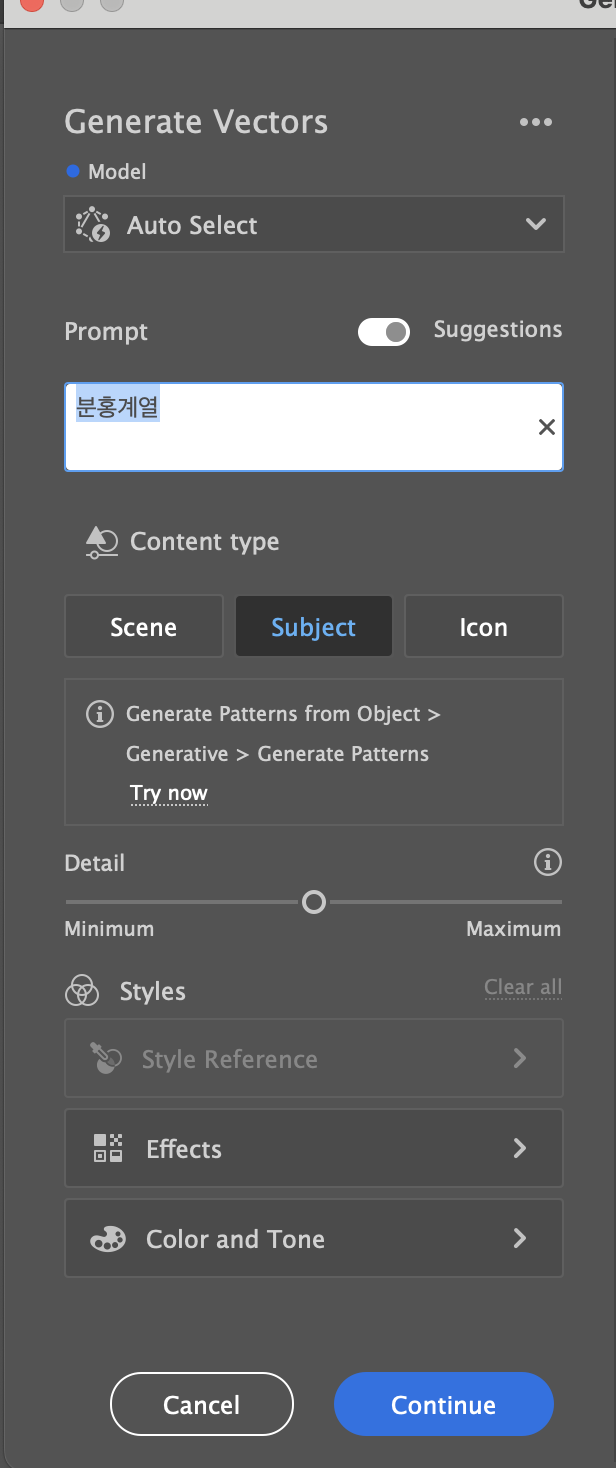Select the Subject content type
The height and width of the screenshot is (1468, 616).
point(314,627)
